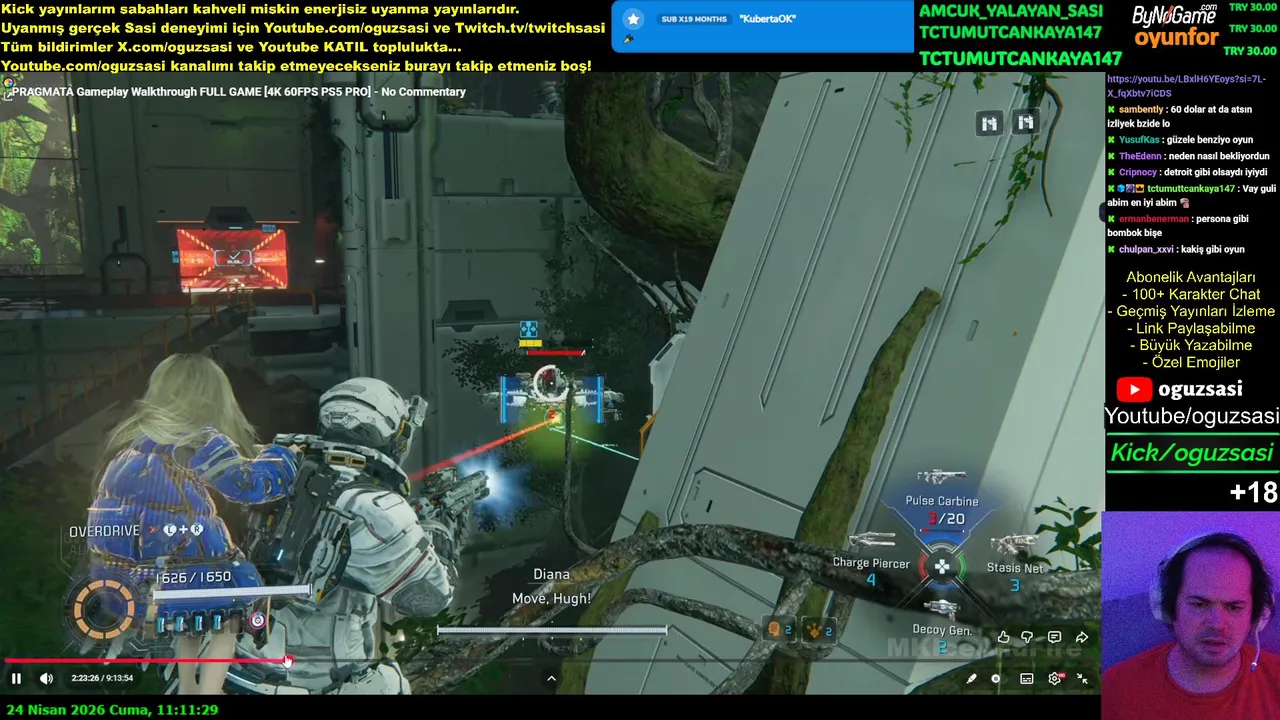This screenshot has width=1280, height=720.
Task: Click the "Move, Hugh!" subtitle line
Action: pos(551,598)
